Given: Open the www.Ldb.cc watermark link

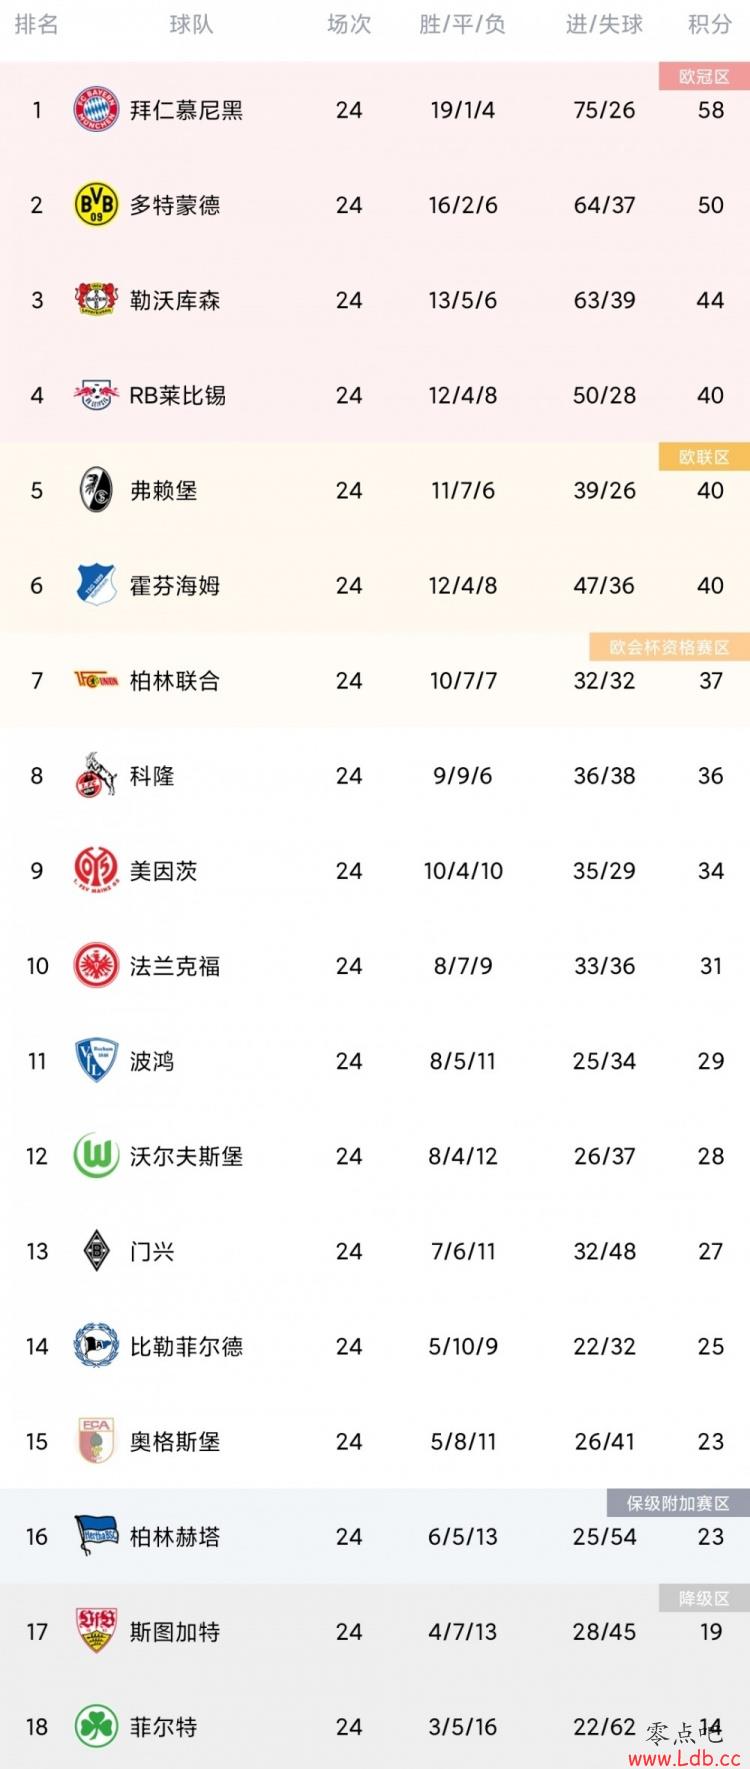Looking at the screenshot, I should [685, 1757].
